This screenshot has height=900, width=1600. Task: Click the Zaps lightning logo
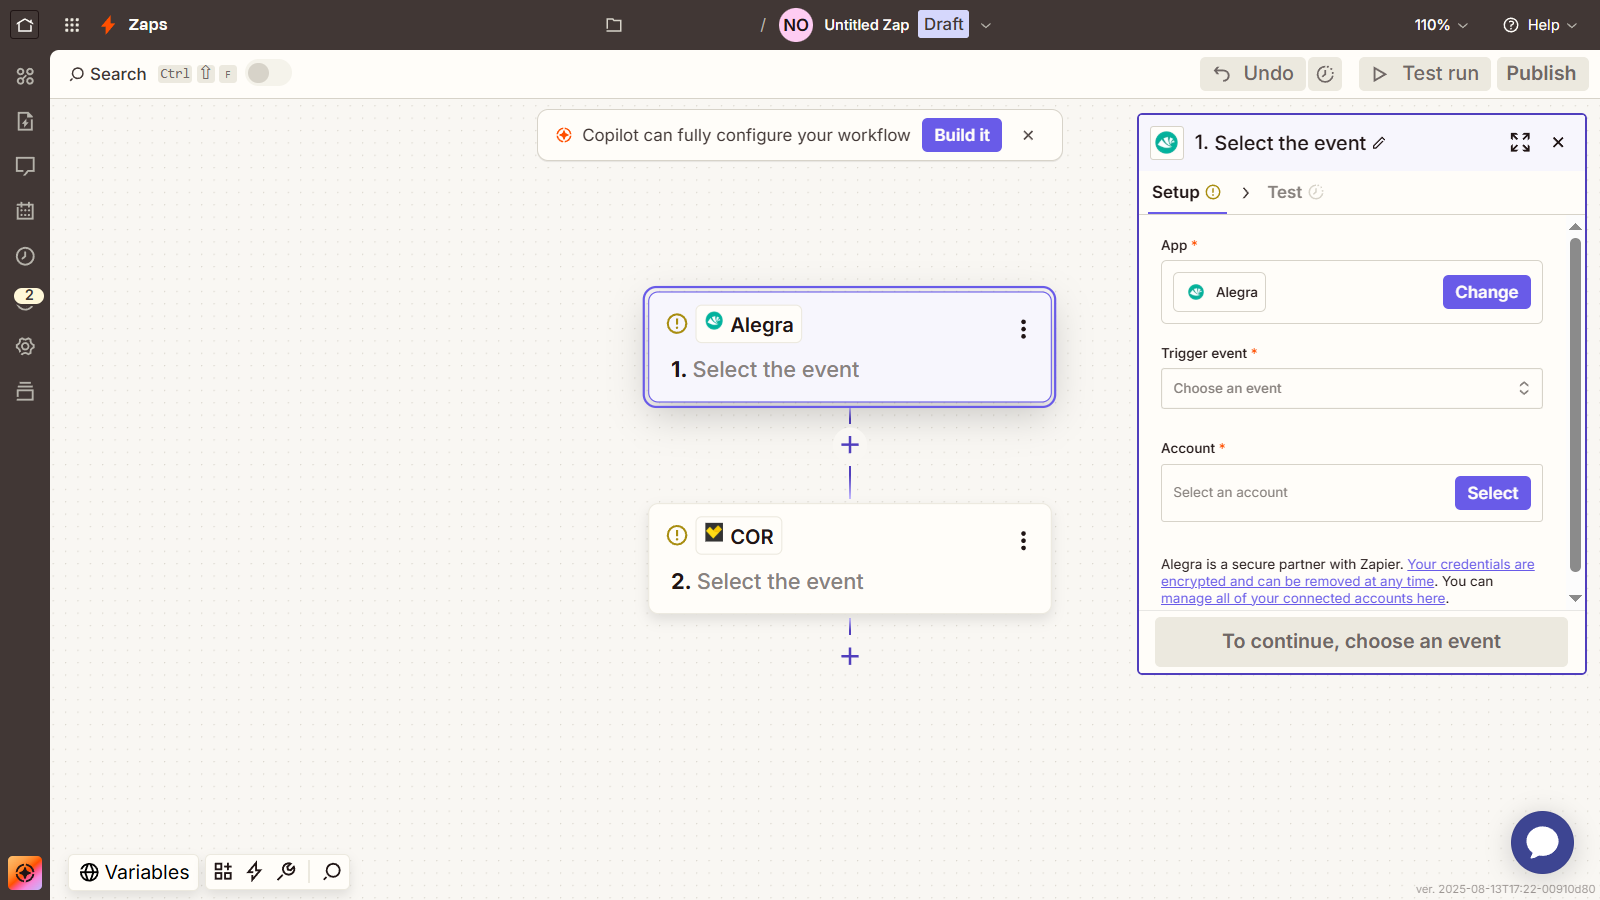pos(108,25)
